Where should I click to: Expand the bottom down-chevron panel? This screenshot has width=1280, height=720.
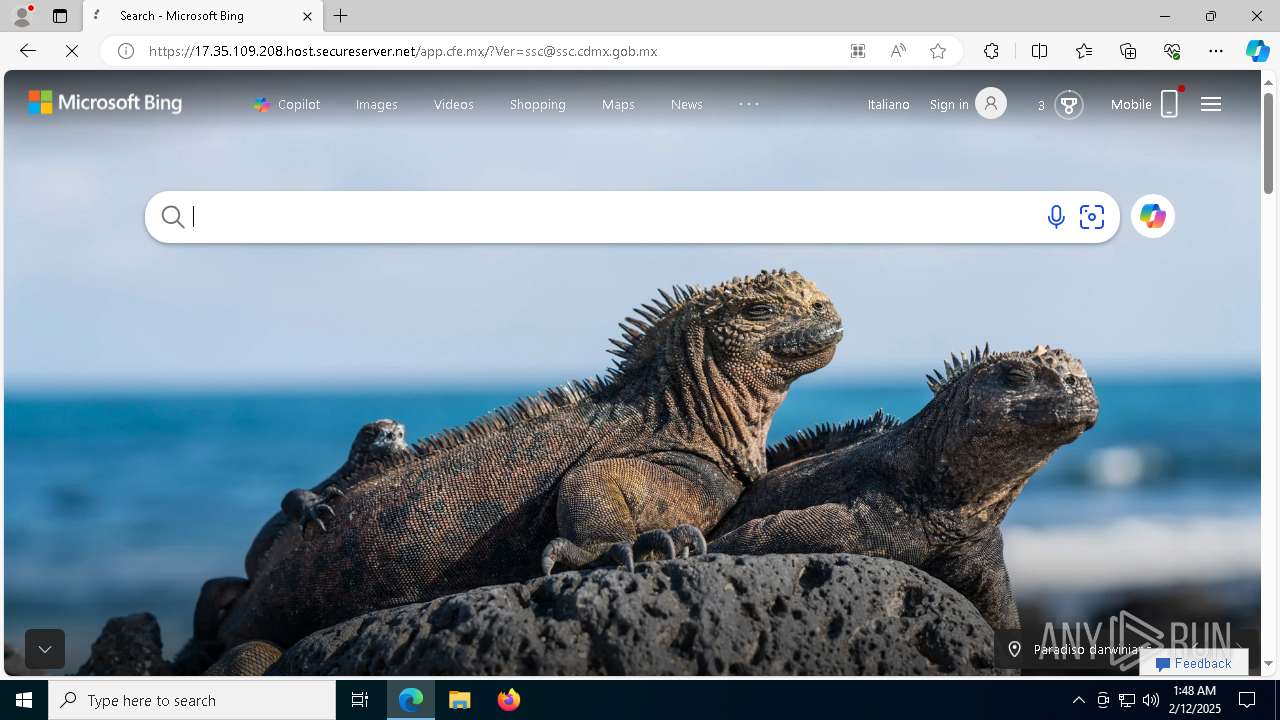click(x=45, y=649)
